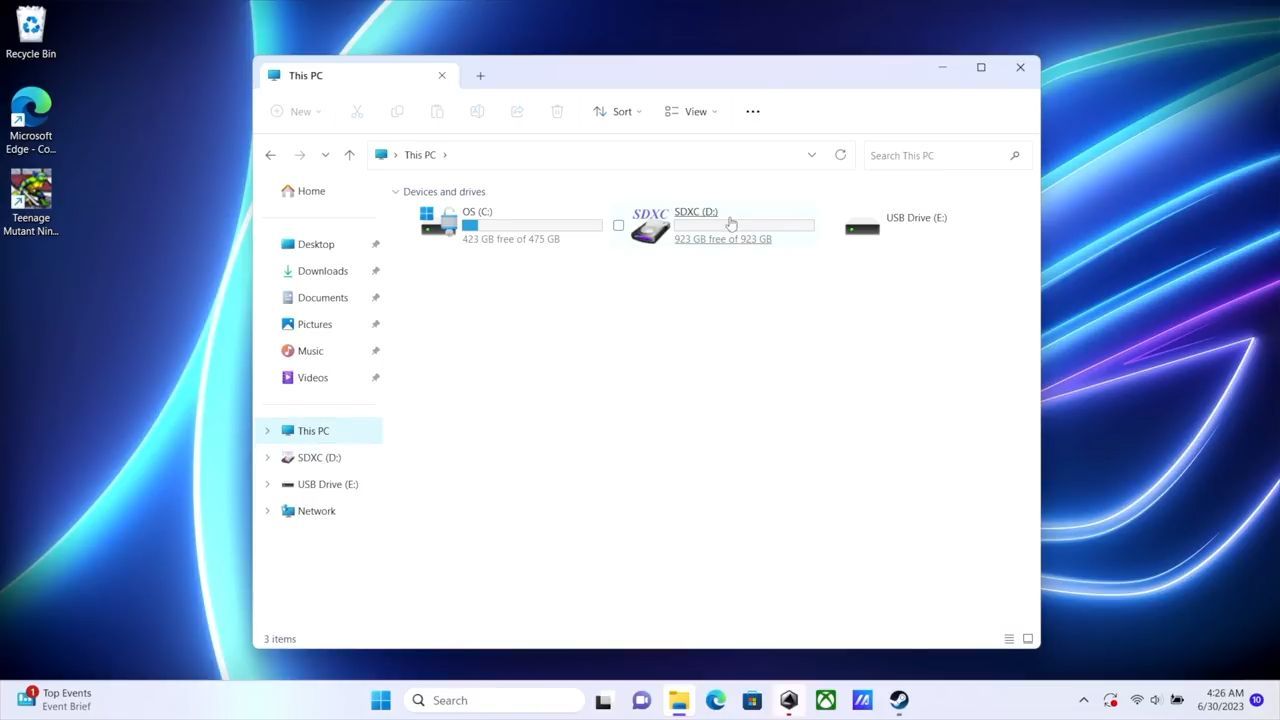This screenshot has height=720, width=1280.
Task: Expand This PC in navigation pane
Action: tap(267, 431)
